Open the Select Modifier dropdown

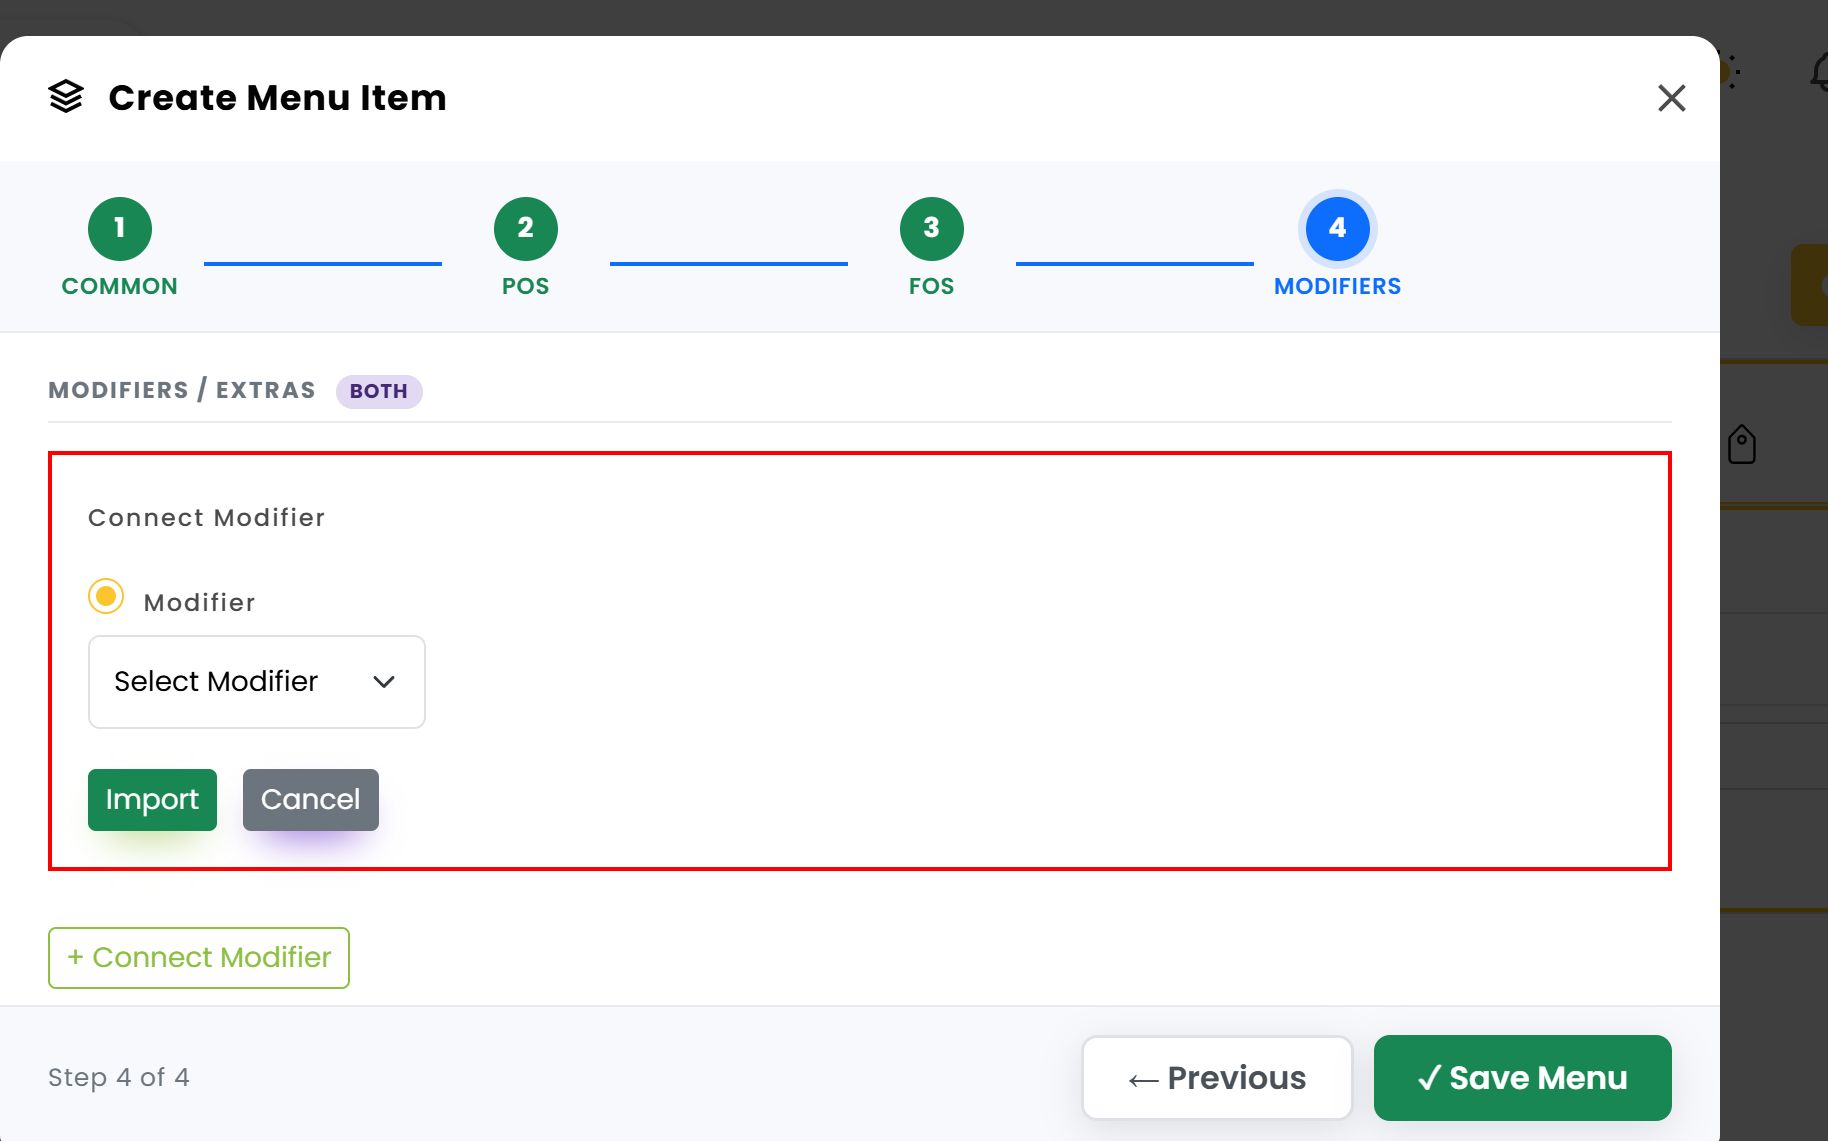click(257, 682)
